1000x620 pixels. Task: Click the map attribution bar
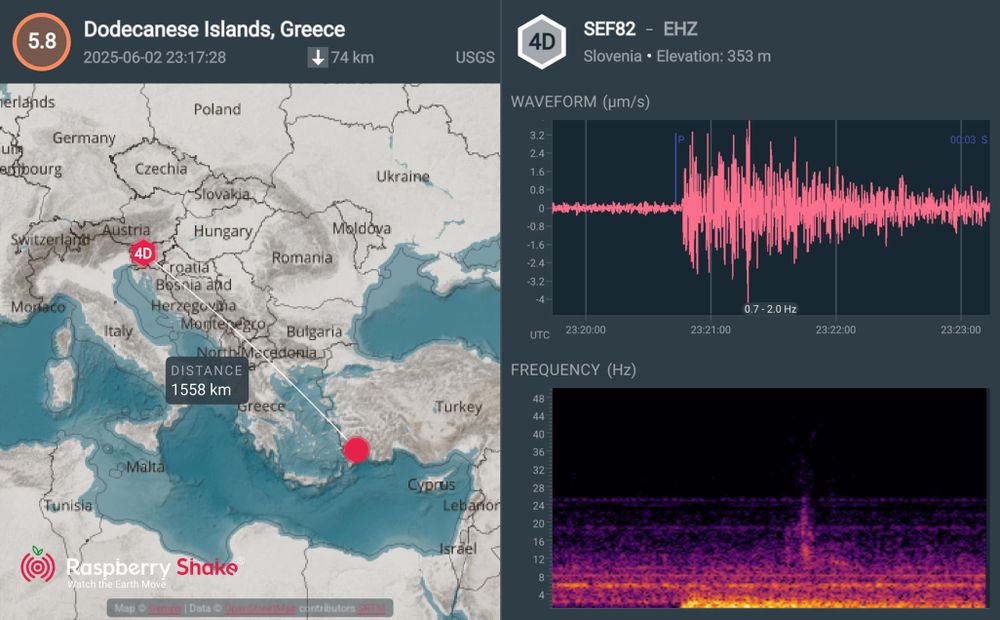point(250,608)
